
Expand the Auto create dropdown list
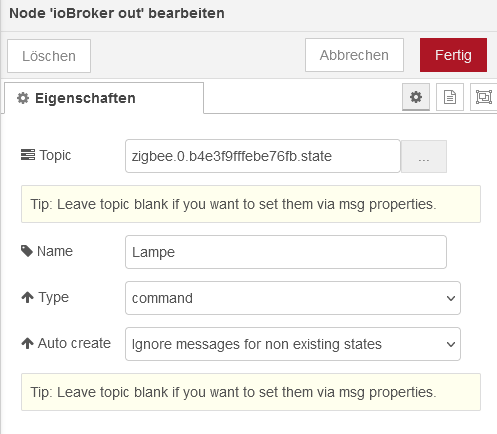point(293,344)
